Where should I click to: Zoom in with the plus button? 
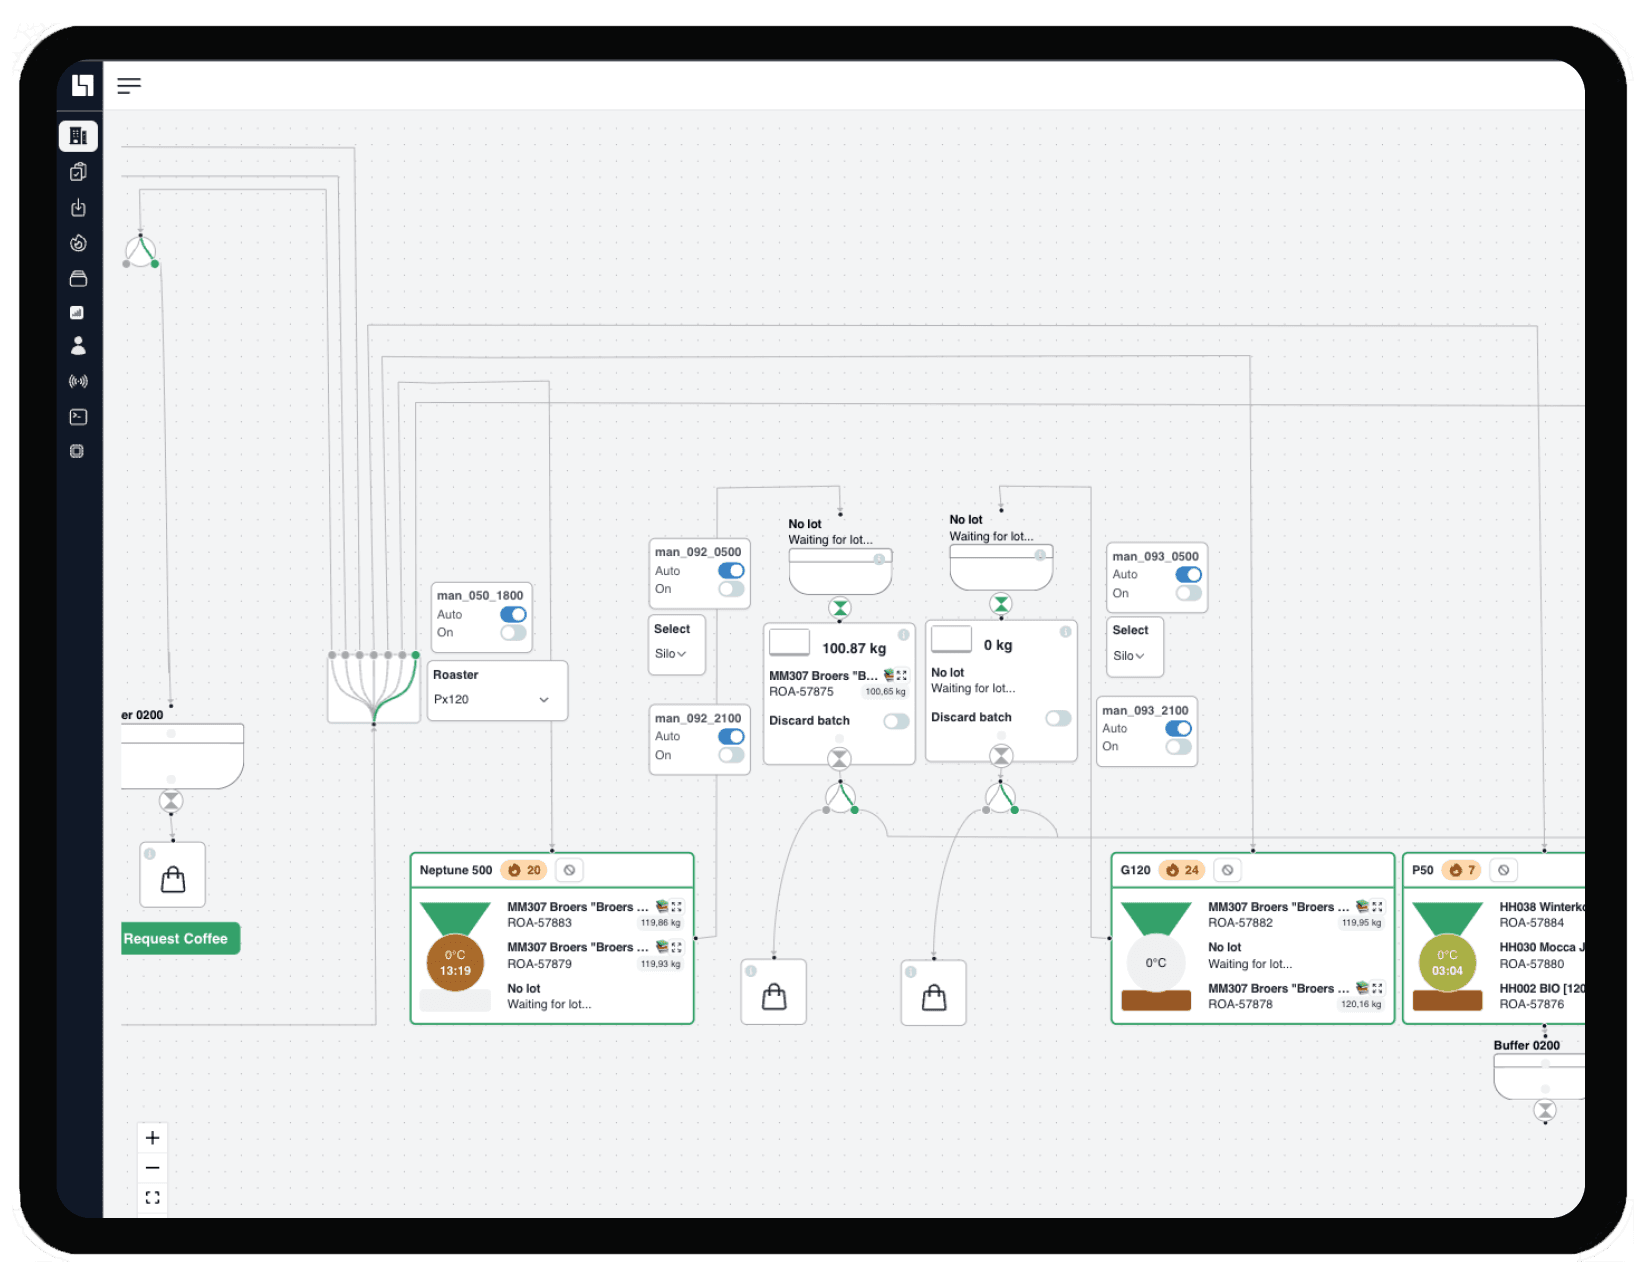(x=152, y=1137)
